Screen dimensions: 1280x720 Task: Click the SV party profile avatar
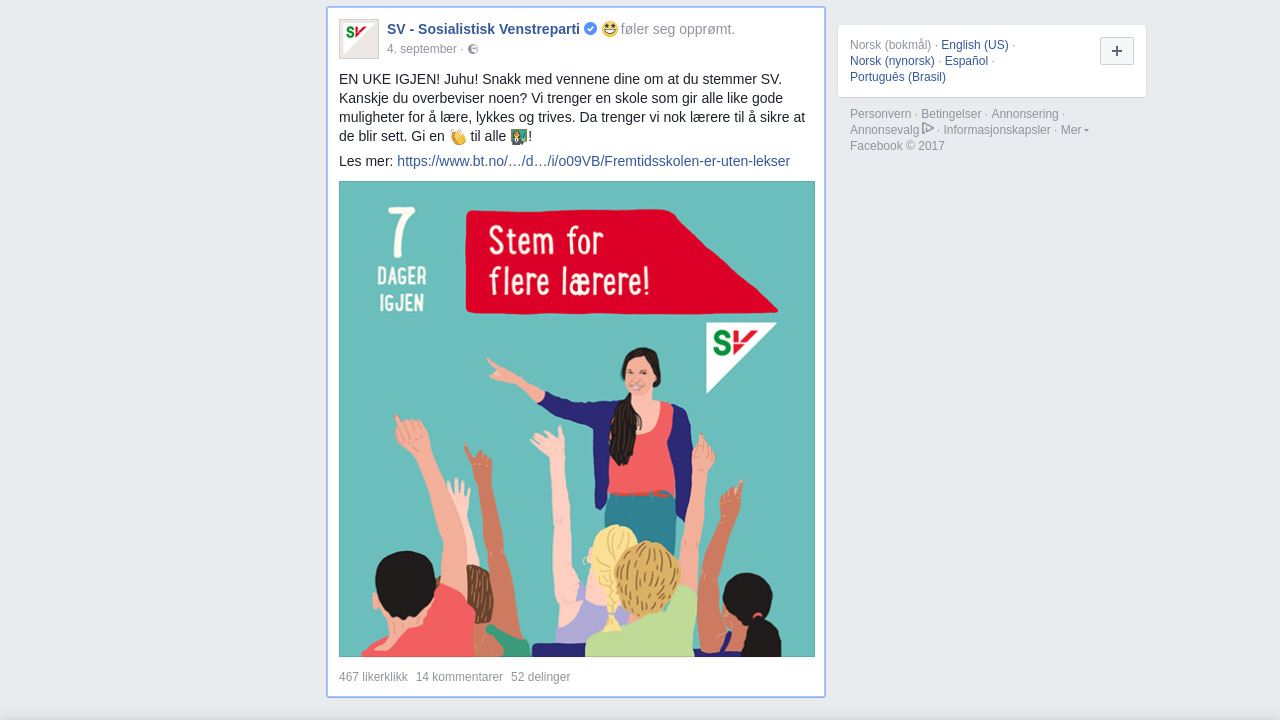coord(359,39)
